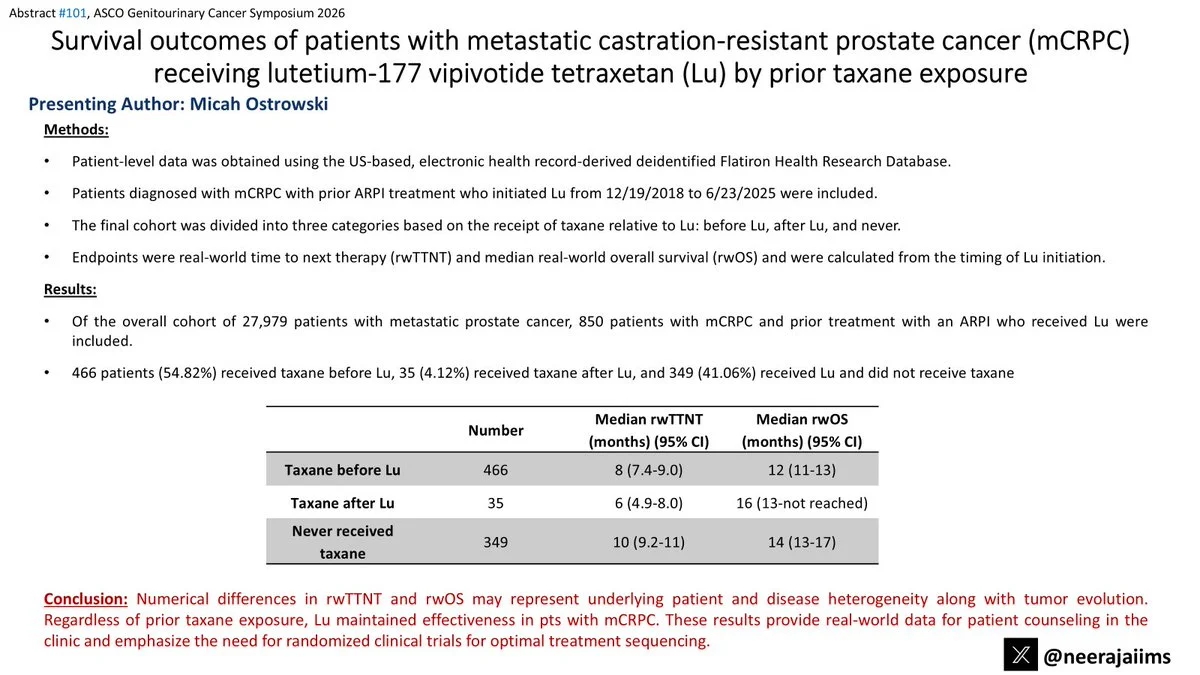The width and height of the screenshot is (1200, 675).
Task: Select the Taxane after Lu row label
Action: (343, 503)
